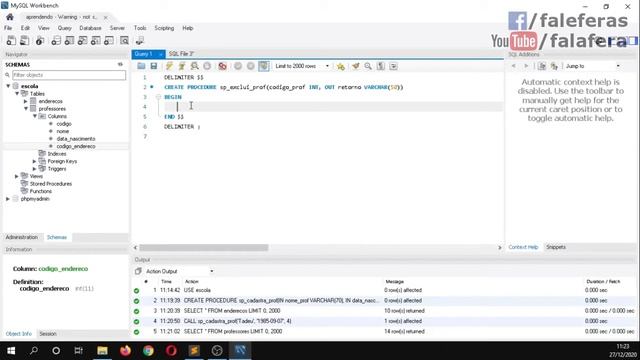Toggle word wrap icon in editor toolbar

point(393,66)
